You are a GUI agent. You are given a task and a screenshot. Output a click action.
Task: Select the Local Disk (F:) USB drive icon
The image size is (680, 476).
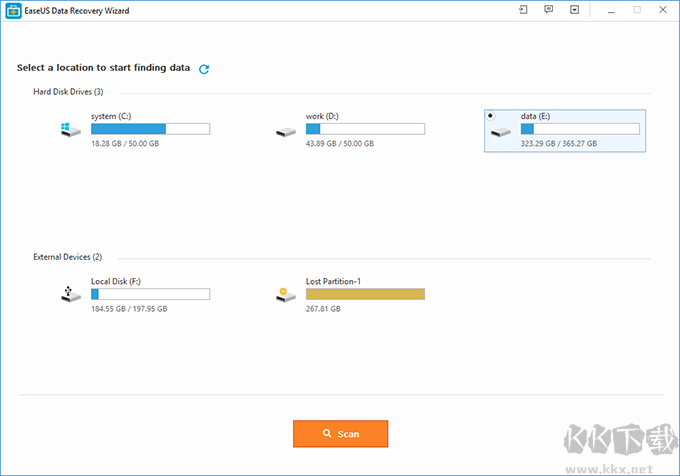coord(71,294)
